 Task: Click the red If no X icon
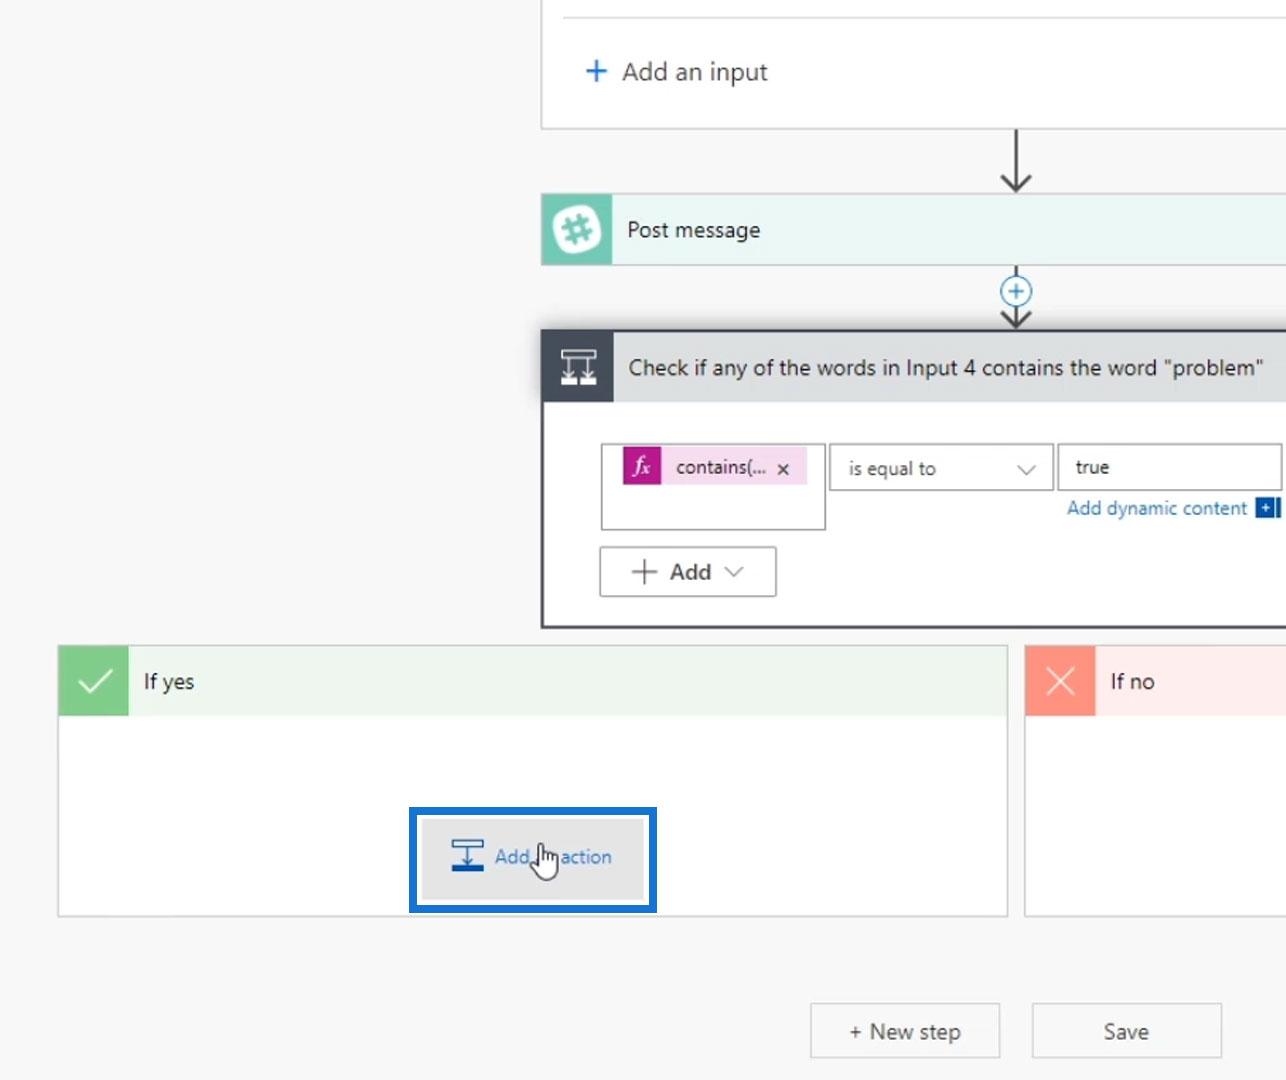tap(1060, 681)
